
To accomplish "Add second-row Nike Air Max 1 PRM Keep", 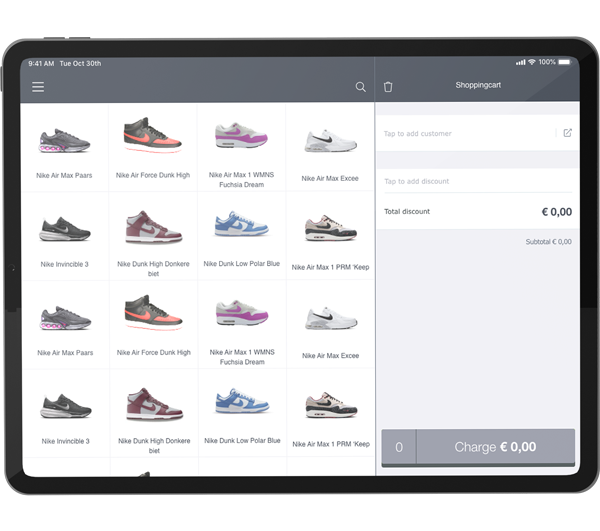I will pyautogui.click(x=330, y=236).
